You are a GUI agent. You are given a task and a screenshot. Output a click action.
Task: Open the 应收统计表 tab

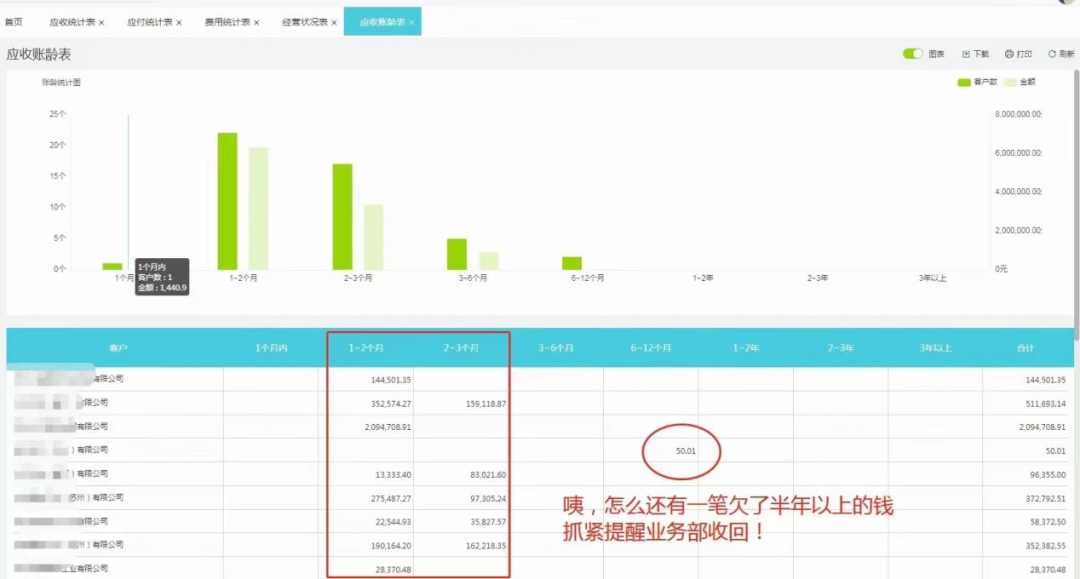72,22
